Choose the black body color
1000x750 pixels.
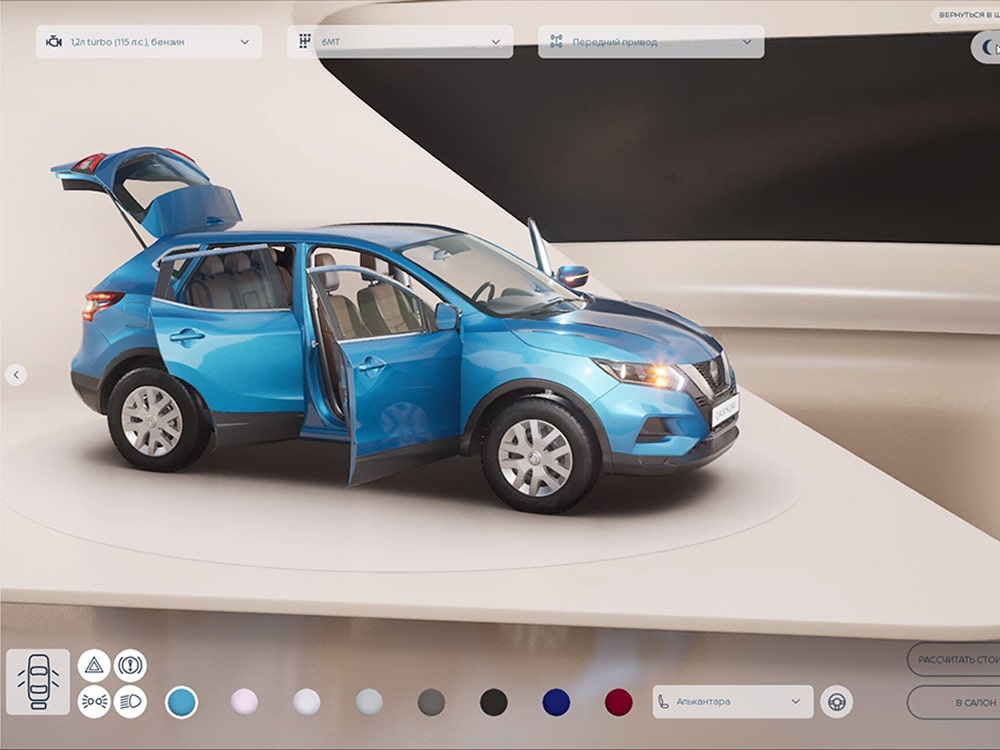(494, 702)
